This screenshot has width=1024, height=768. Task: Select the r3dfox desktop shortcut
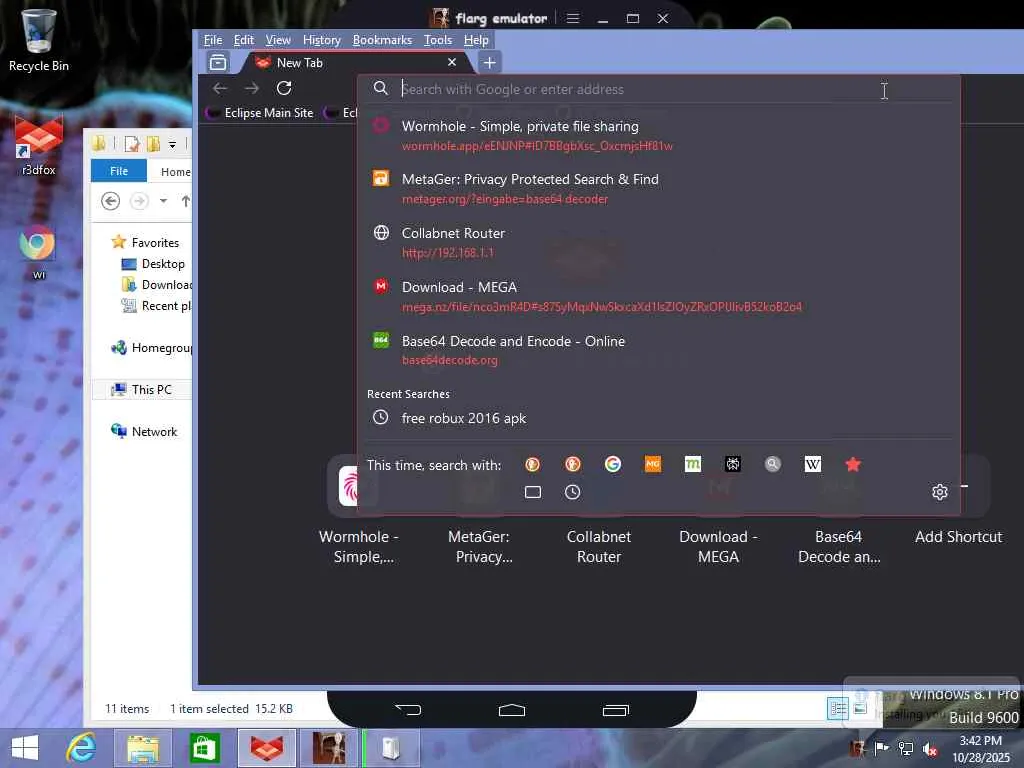(39, 145)
